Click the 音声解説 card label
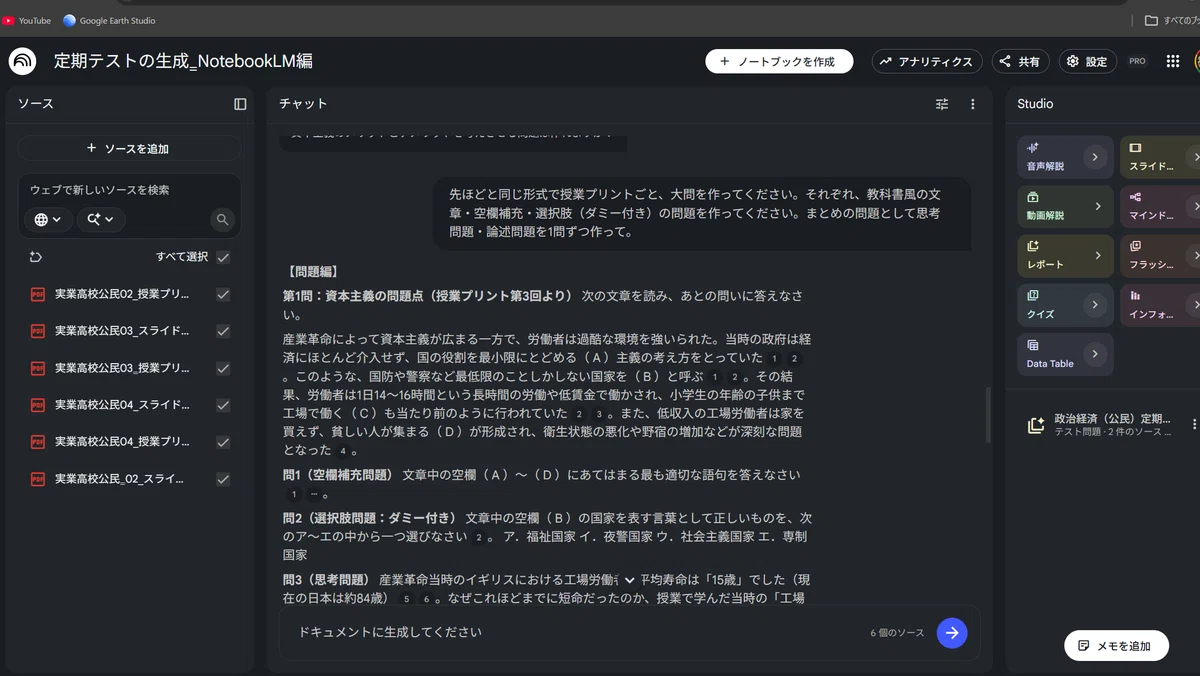This screenshot has width=1200, height=676. coord(1045,166)
